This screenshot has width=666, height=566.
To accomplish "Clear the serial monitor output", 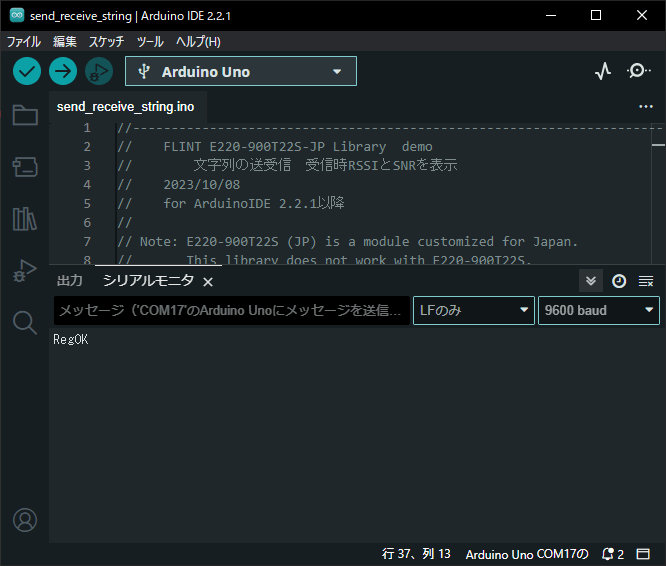I will click(x=646, y=281).
